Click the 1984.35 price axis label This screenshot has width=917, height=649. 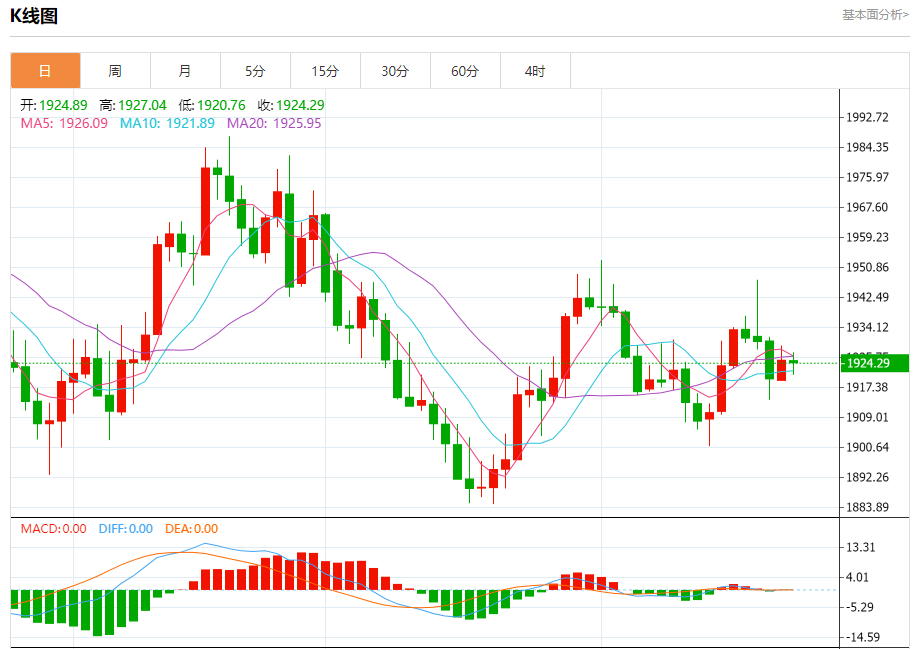tap(868, 147)
